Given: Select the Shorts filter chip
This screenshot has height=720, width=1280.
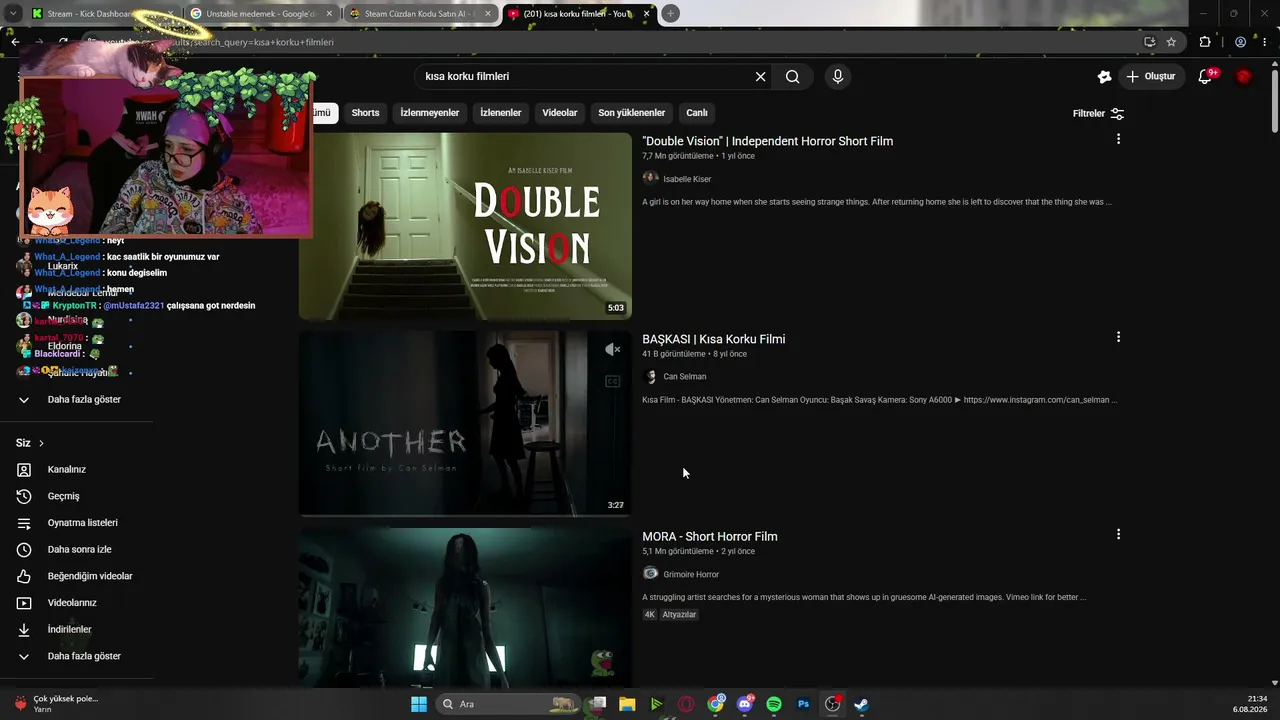Looking at the screenshot, I should [365, 113].
